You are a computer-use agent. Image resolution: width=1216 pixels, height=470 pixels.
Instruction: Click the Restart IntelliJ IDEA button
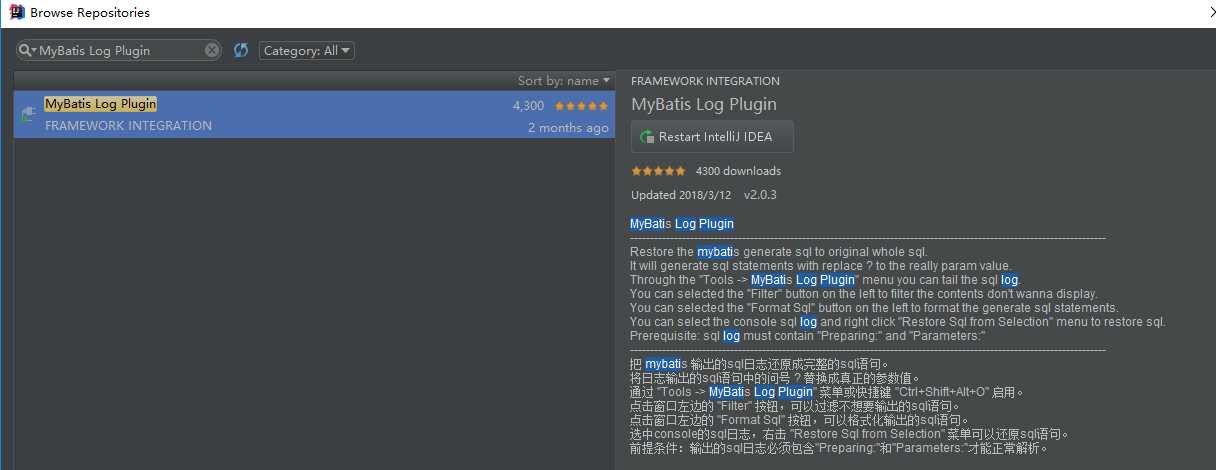click(x=712, y=137)
